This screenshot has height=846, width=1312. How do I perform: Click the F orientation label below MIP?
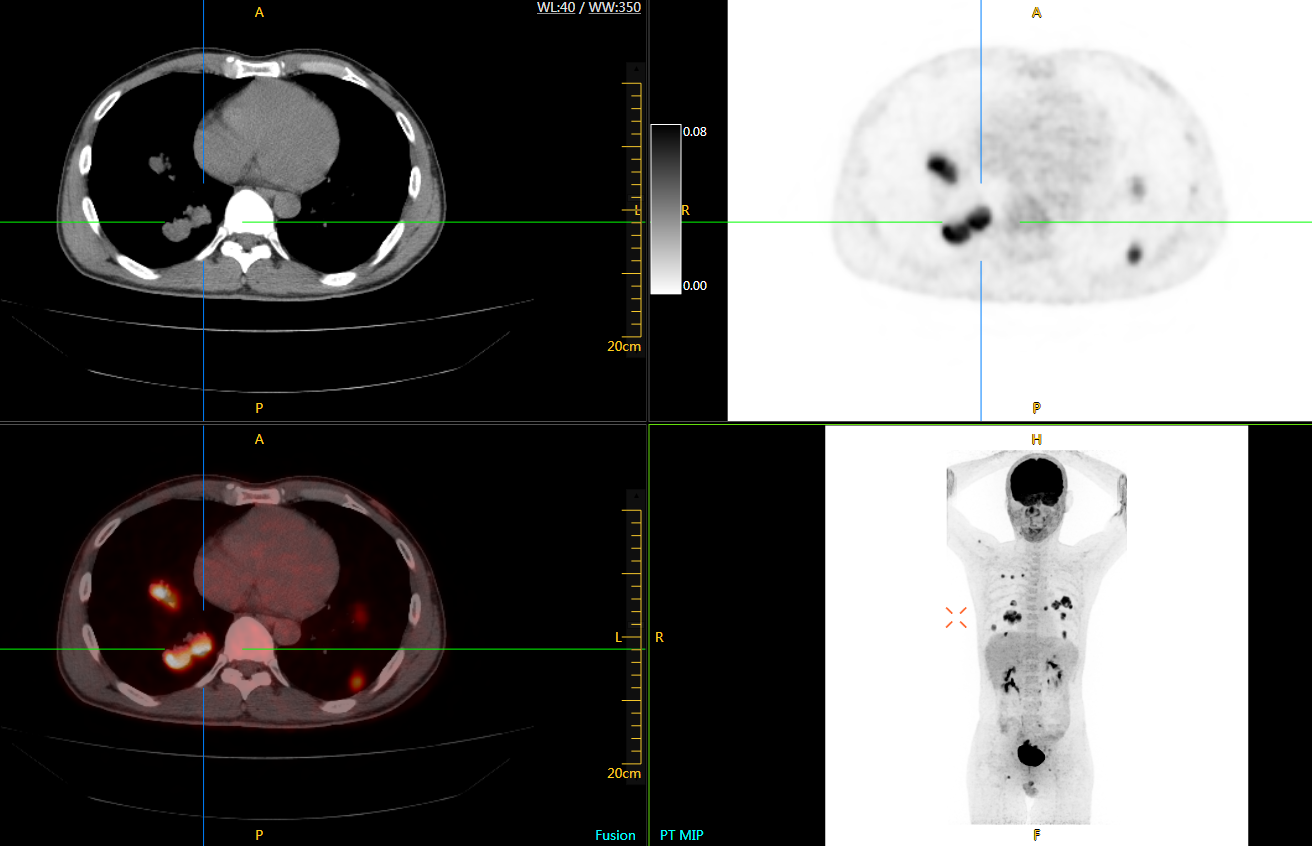click(1036, 834)
